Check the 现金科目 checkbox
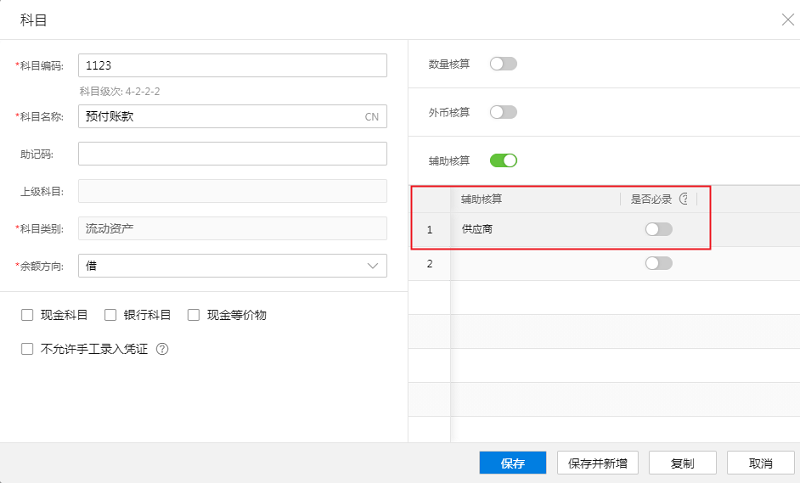800x483 pixels. click(27, 315)
